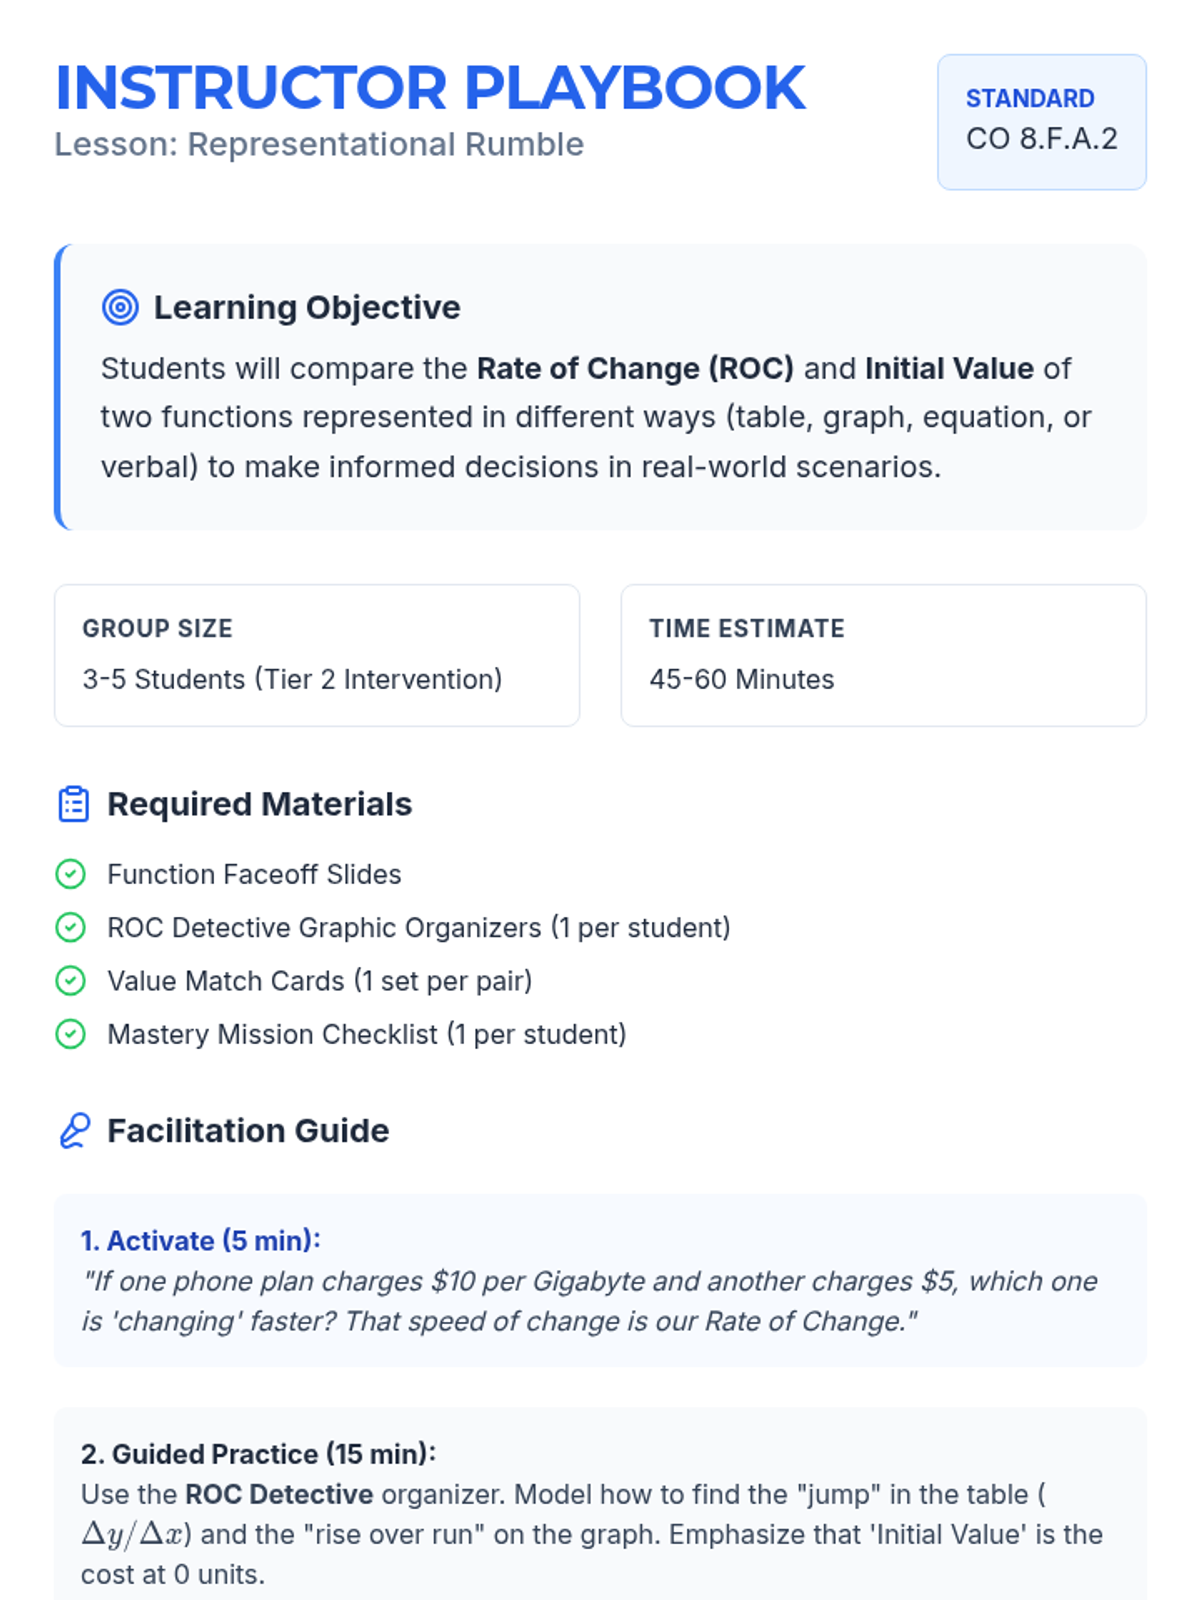Click the Lesson: Representational Rumble subtitle

click(319, 144)
